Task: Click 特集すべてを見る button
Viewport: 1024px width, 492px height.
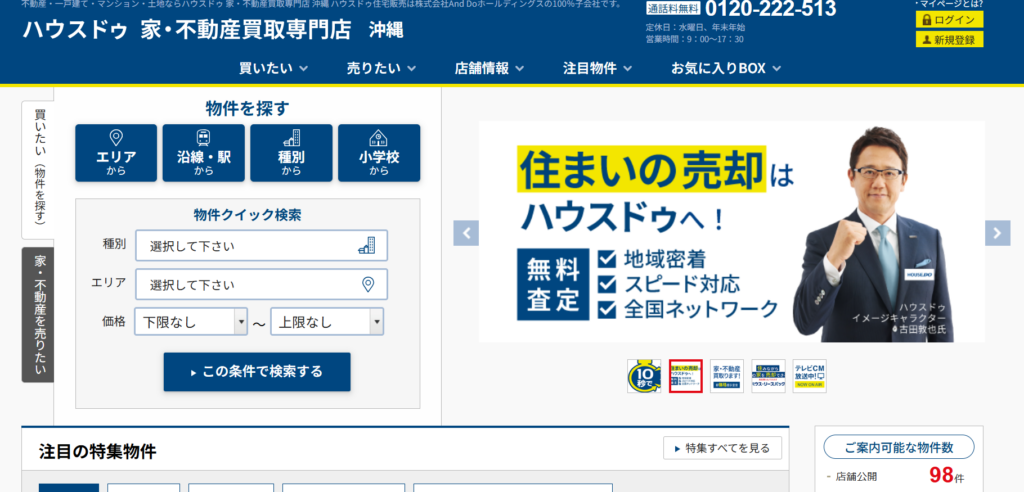Action: tap(722, 448)
